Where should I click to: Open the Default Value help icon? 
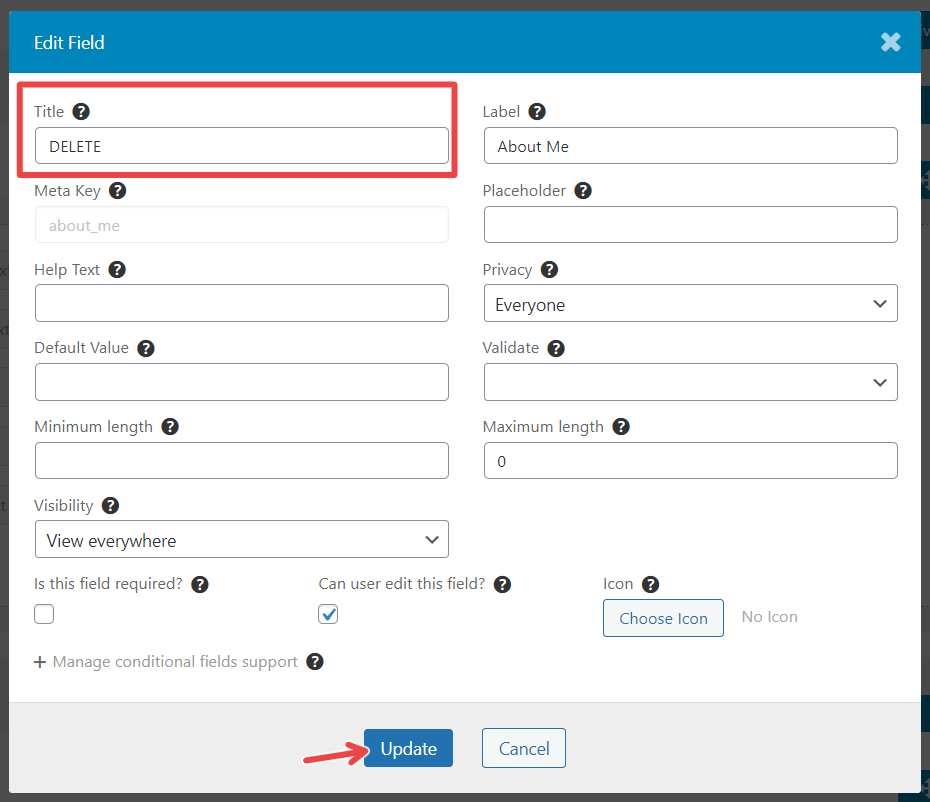click(x=146, y=347)
